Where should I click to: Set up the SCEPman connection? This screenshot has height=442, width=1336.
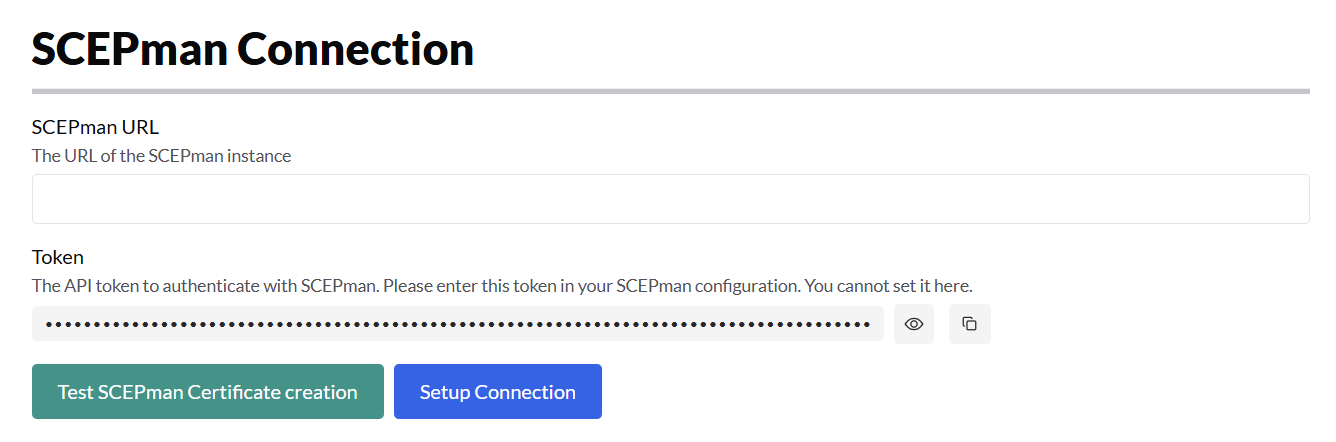pos(497,392)
